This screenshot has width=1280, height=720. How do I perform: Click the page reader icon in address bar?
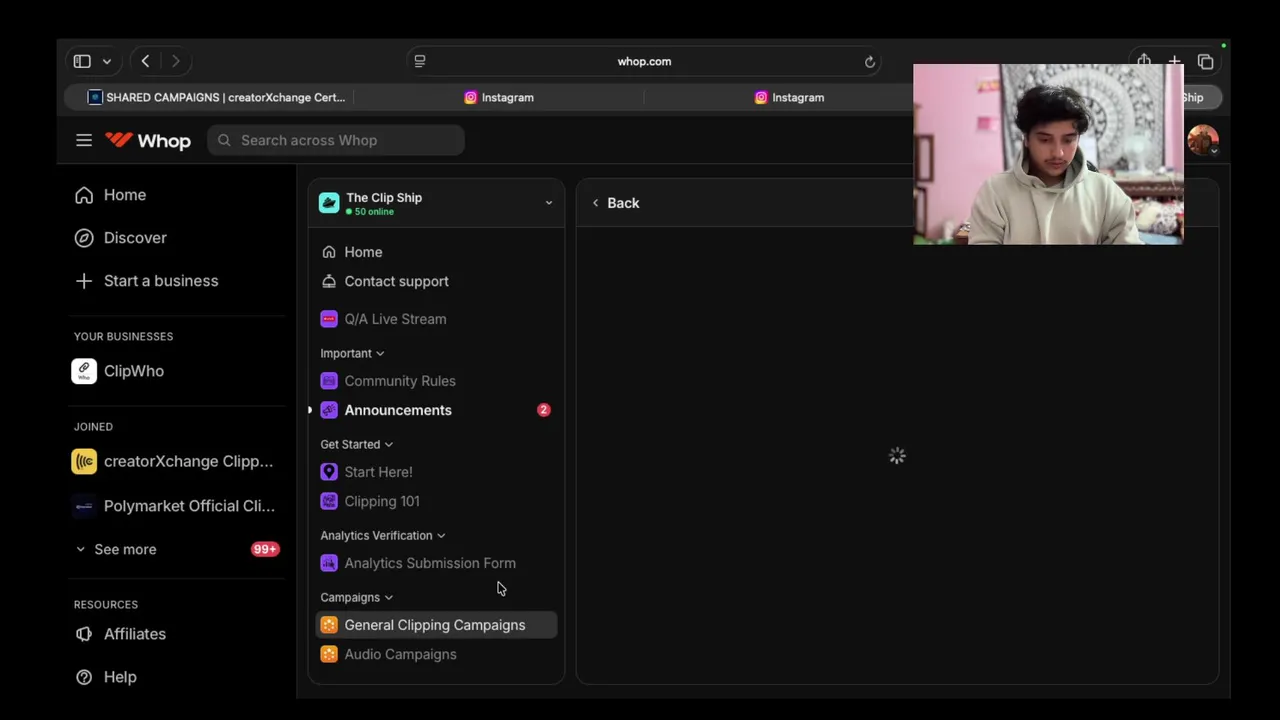click(x=420, y=61)
